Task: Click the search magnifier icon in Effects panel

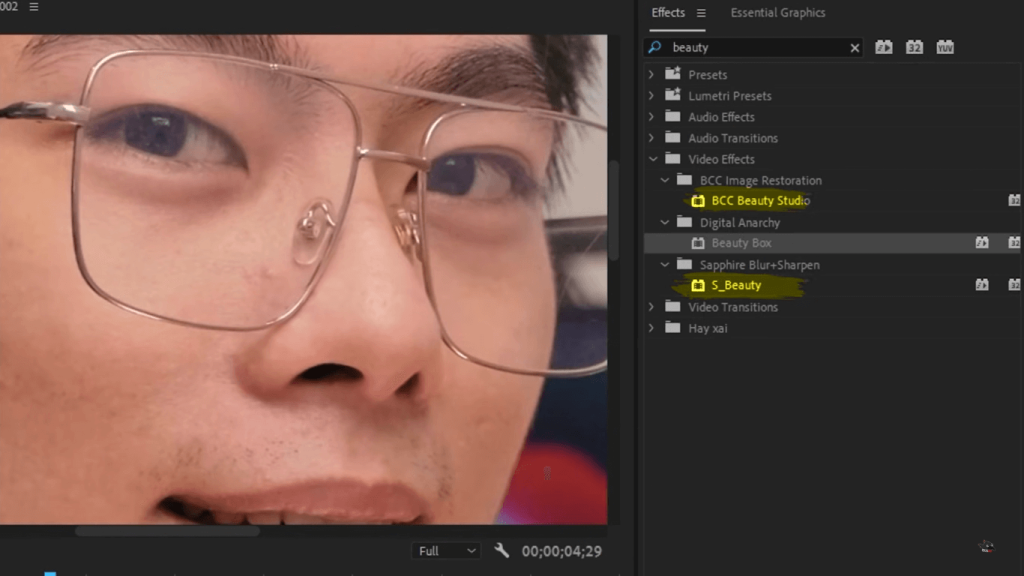Action: [653, 46]
